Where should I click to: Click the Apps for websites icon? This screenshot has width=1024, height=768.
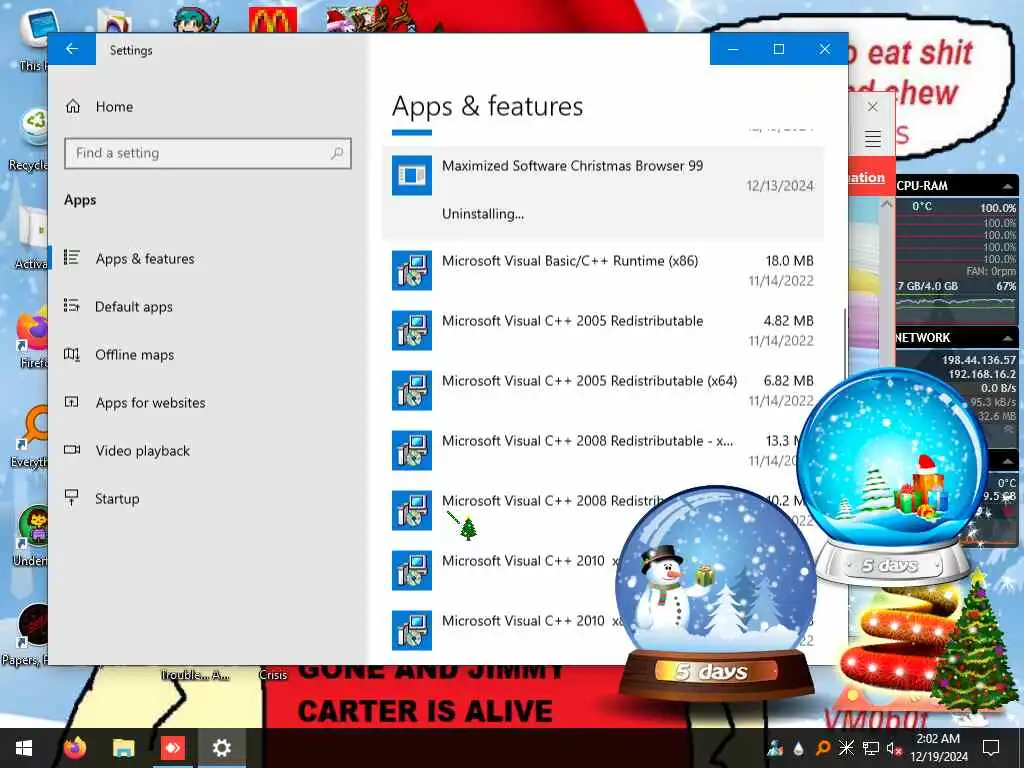pos(72,402)
